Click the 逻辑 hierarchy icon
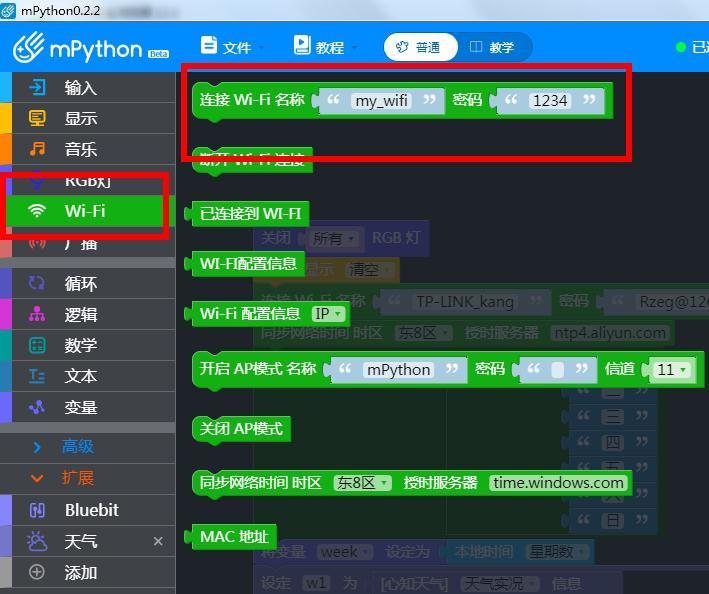 (x=37, y=314)
